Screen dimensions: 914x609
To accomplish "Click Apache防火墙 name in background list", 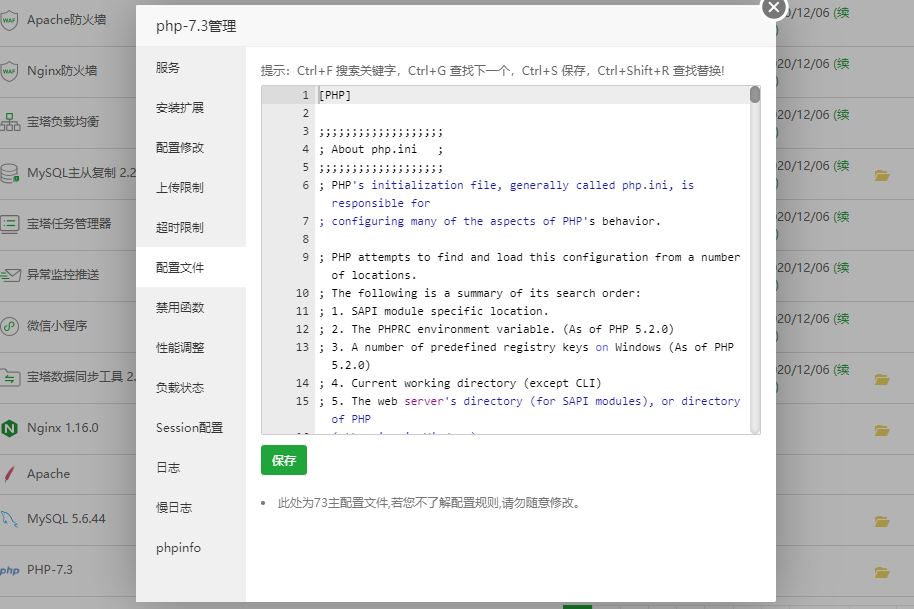I will (x=66, y=20).
